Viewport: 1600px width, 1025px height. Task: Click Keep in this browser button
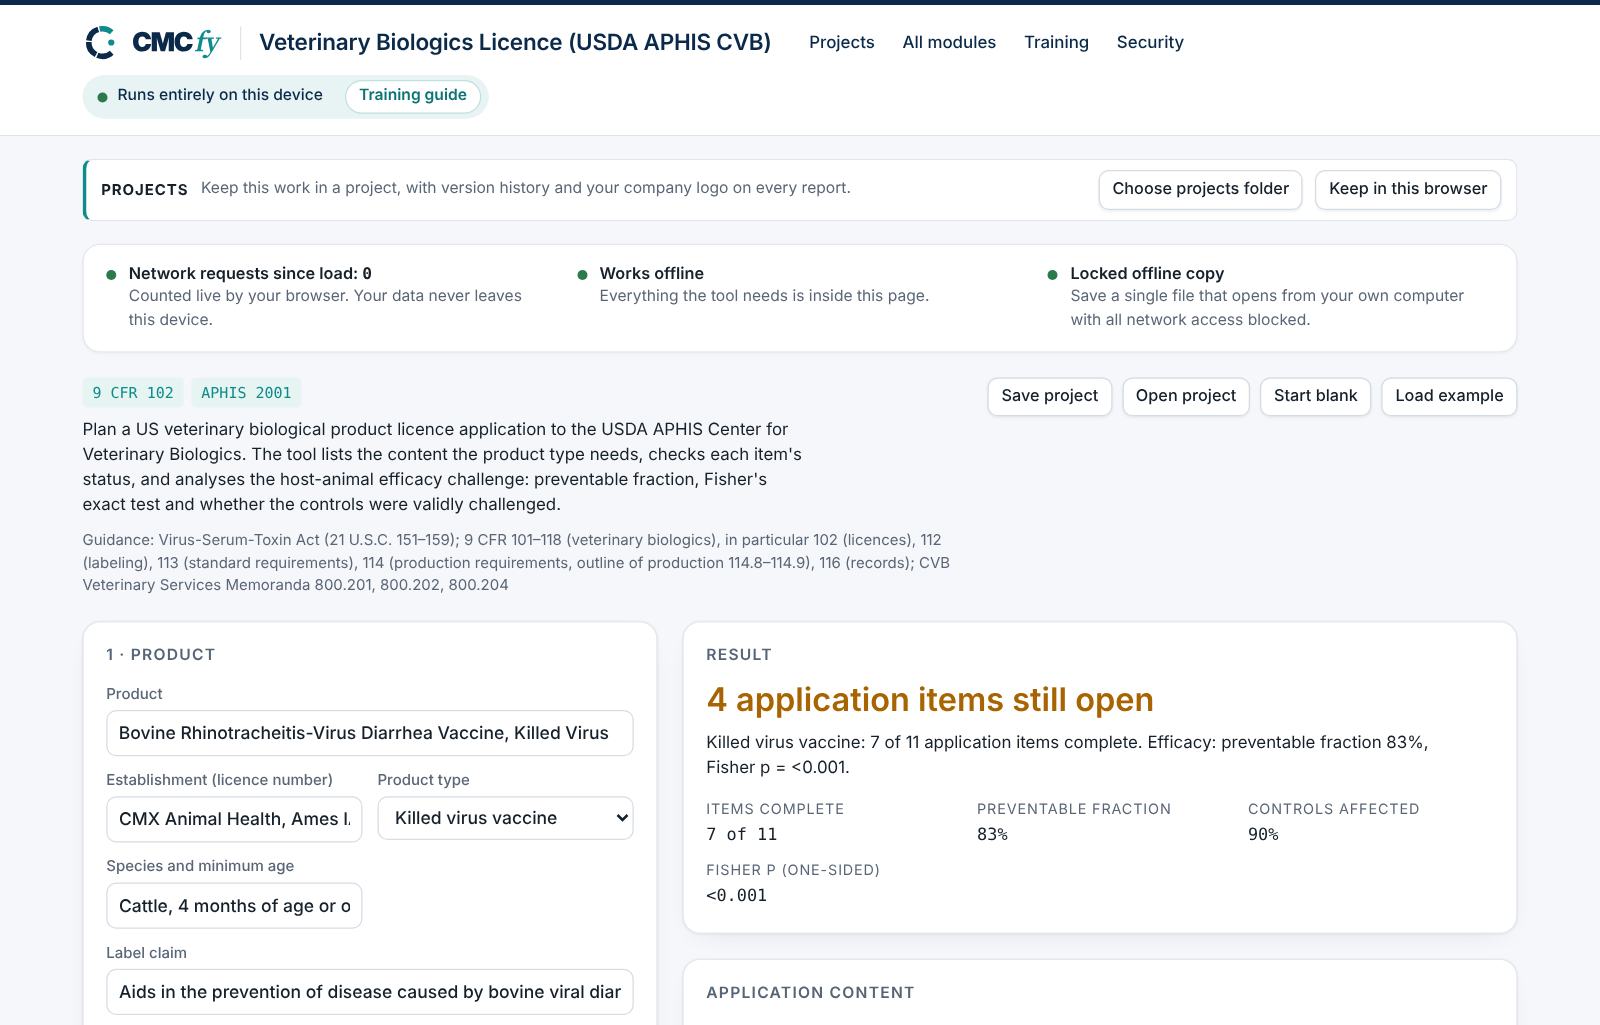click(x=1407, y=189)
